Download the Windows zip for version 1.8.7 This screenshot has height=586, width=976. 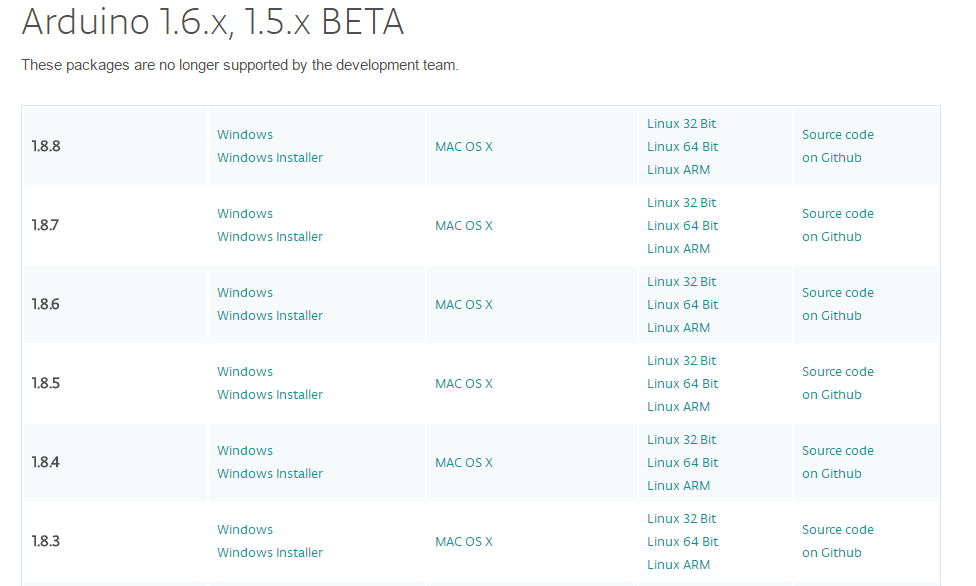(x=245, y=214)
